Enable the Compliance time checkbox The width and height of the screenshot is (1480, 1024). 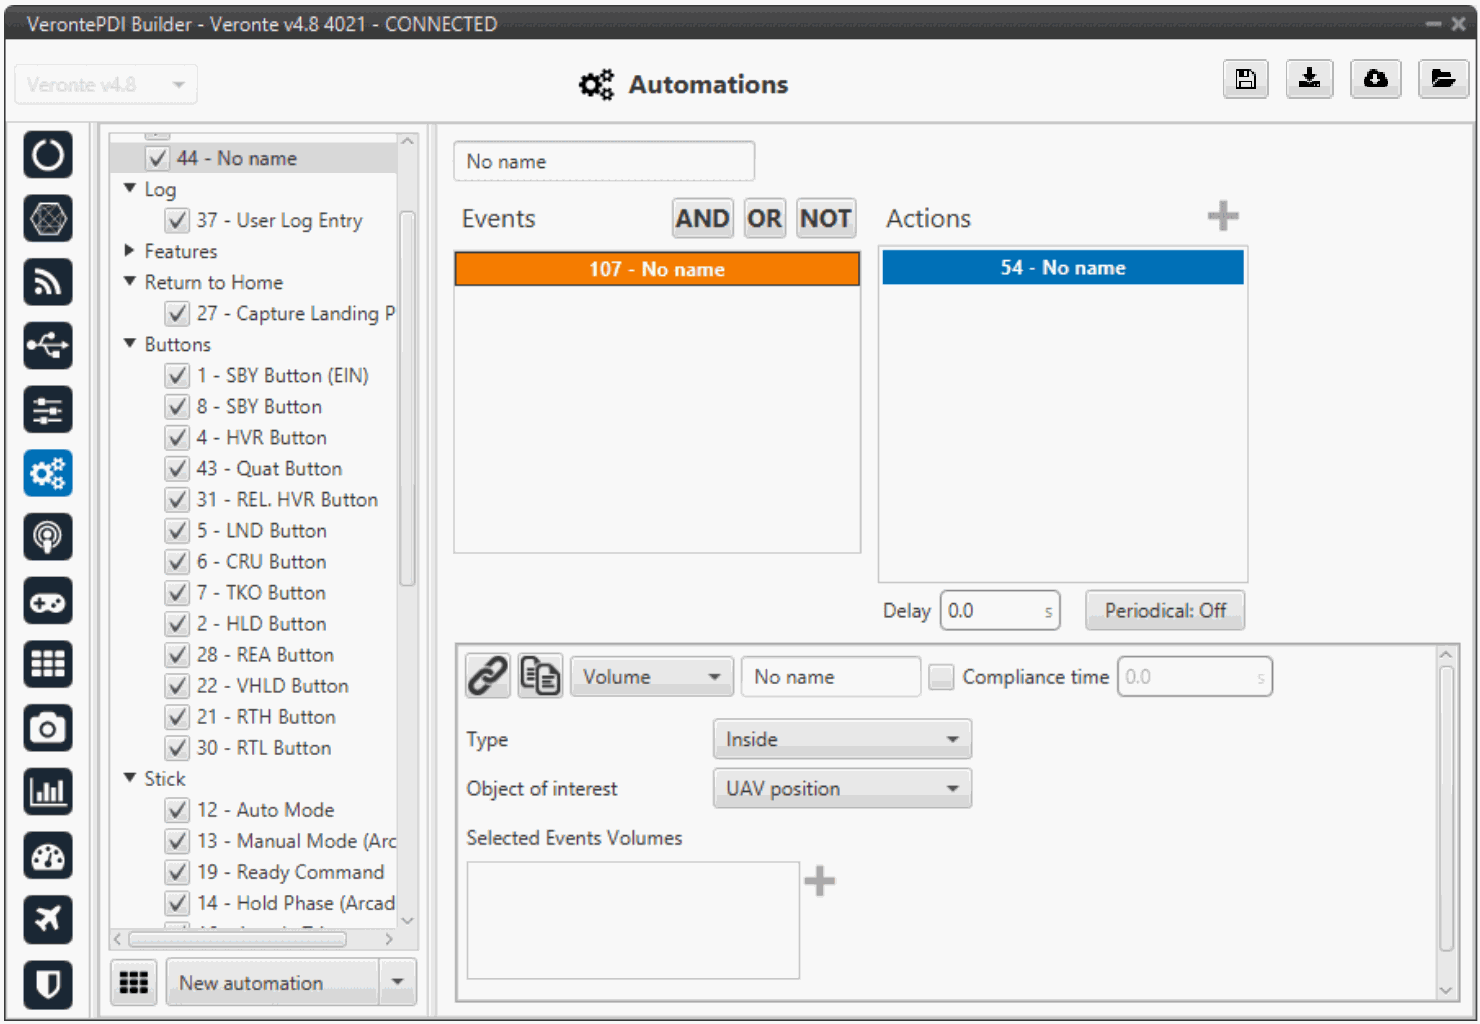[x=941, y=677]
